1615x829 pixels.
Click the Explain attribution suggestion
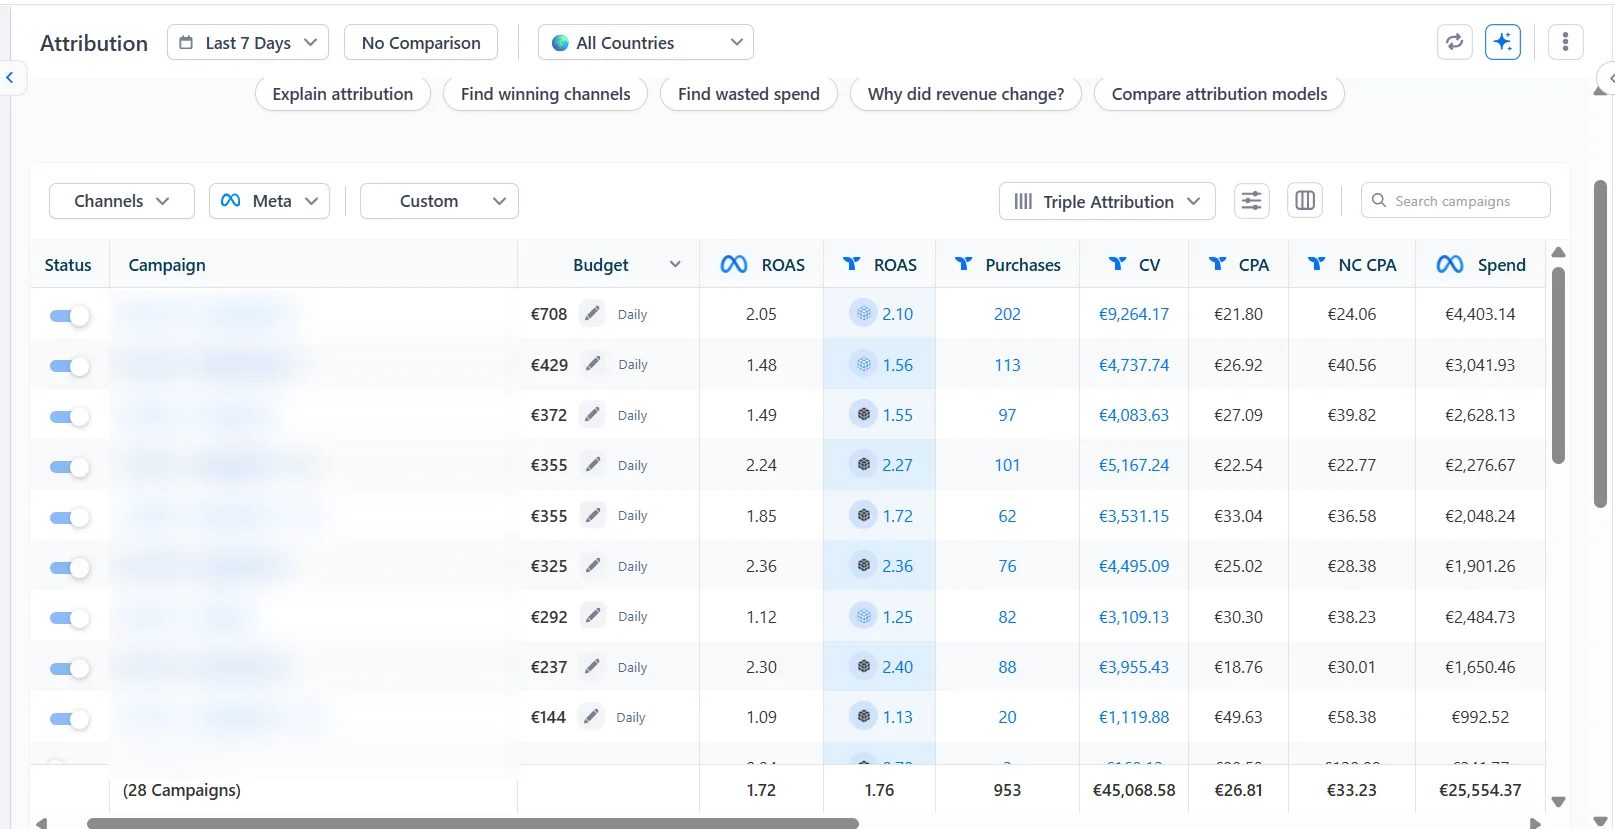[x=343, y=94]
